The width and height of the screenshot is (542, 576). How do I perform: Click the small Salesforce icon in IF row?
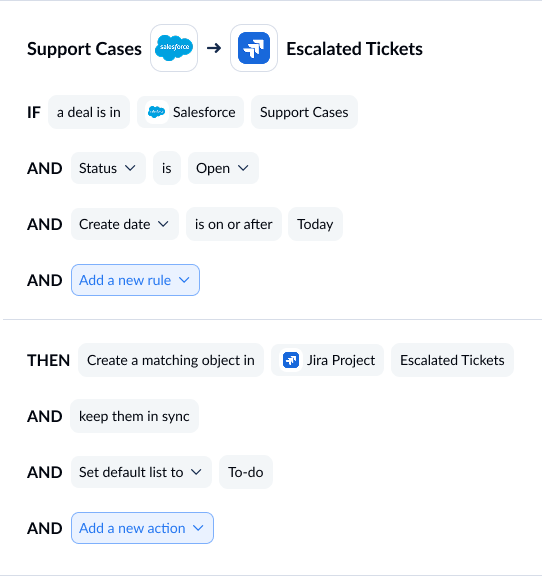(x=157, y=112)
